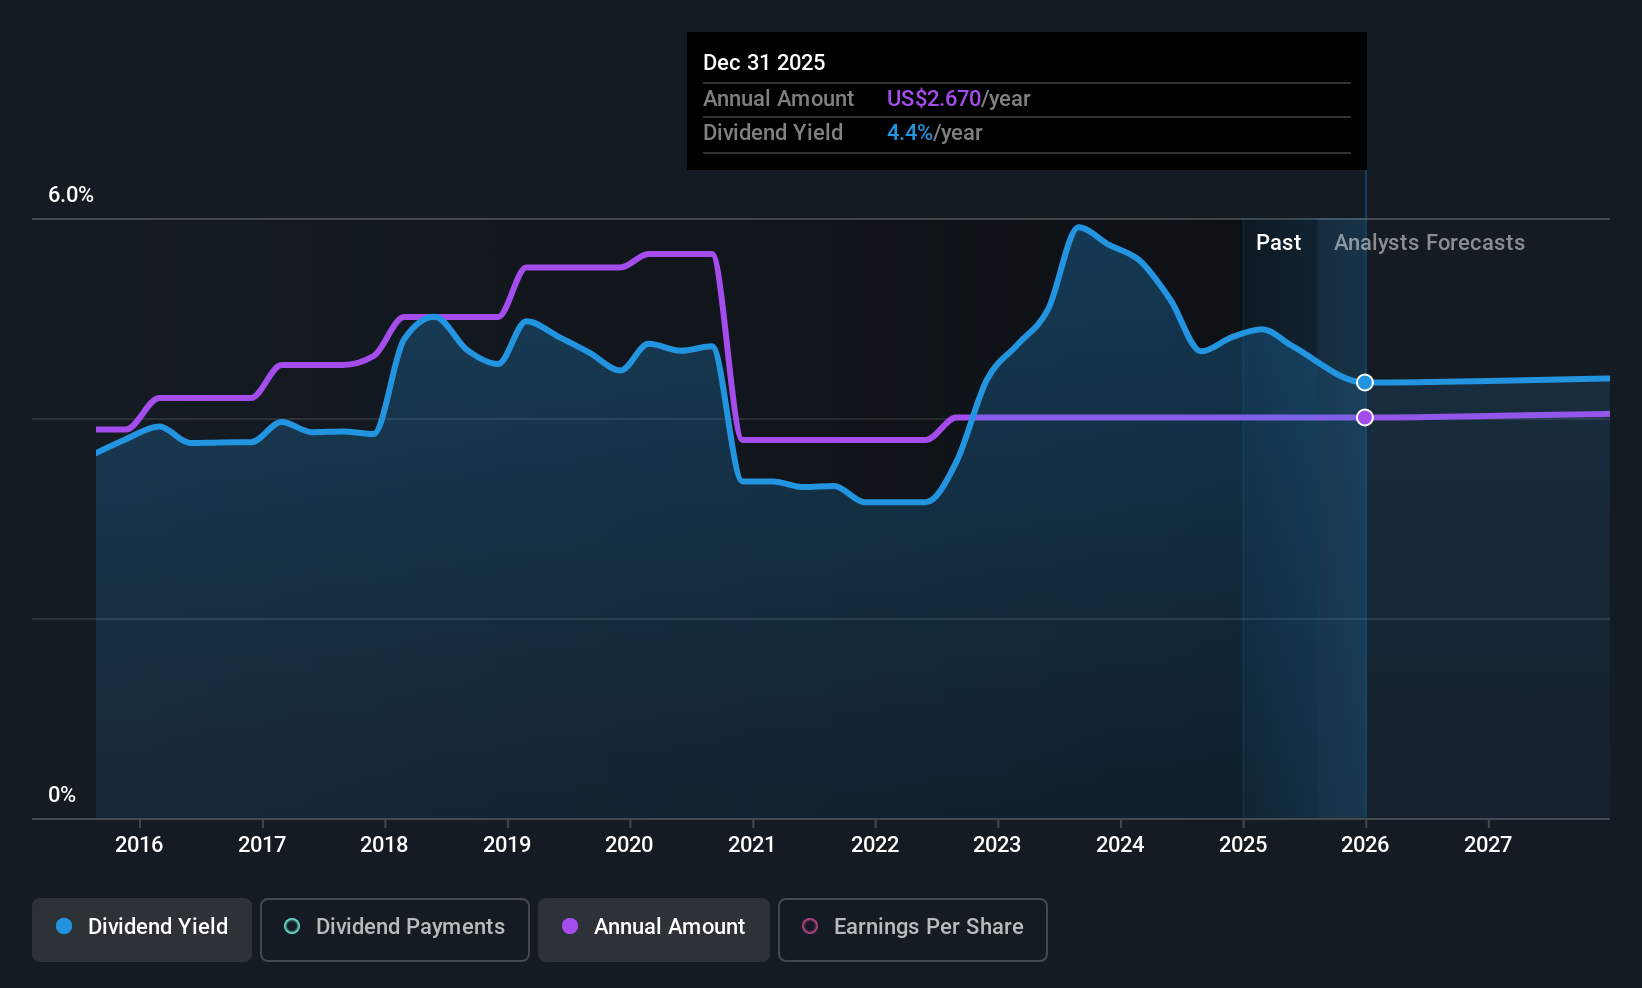Click the purple Annual Amount legend dot
This screenshot has width=1642, height=988.
570,926
